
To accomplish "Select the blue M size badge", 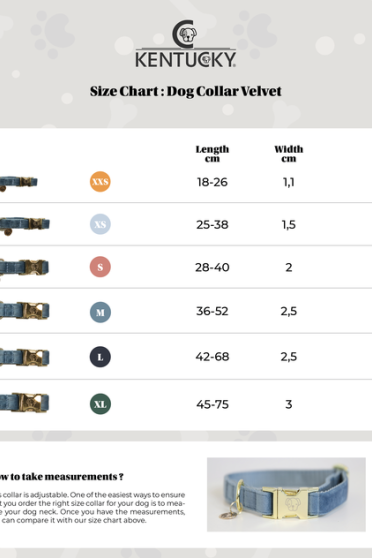I will point(100,312).
